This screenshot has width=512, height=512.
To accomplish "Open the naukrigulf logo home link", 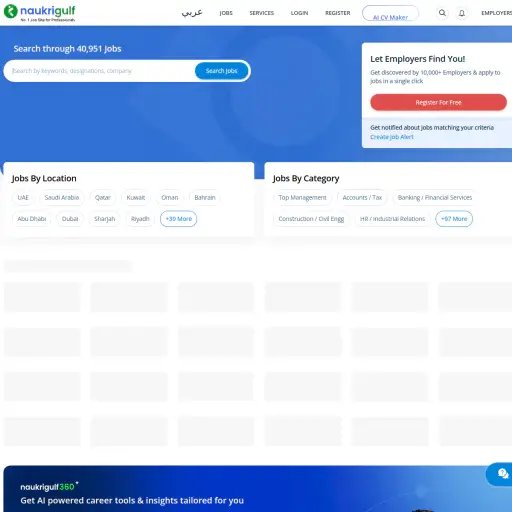I will (x=40, y=13).
